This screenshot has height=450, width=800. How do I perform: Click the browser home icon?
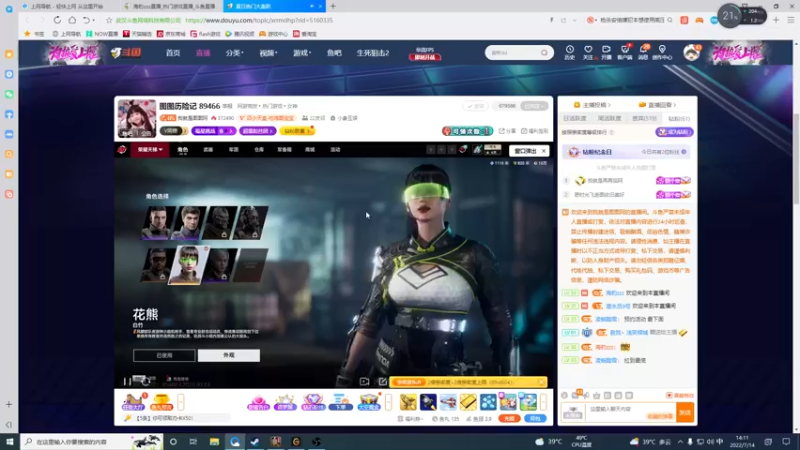tap(72, 20)
